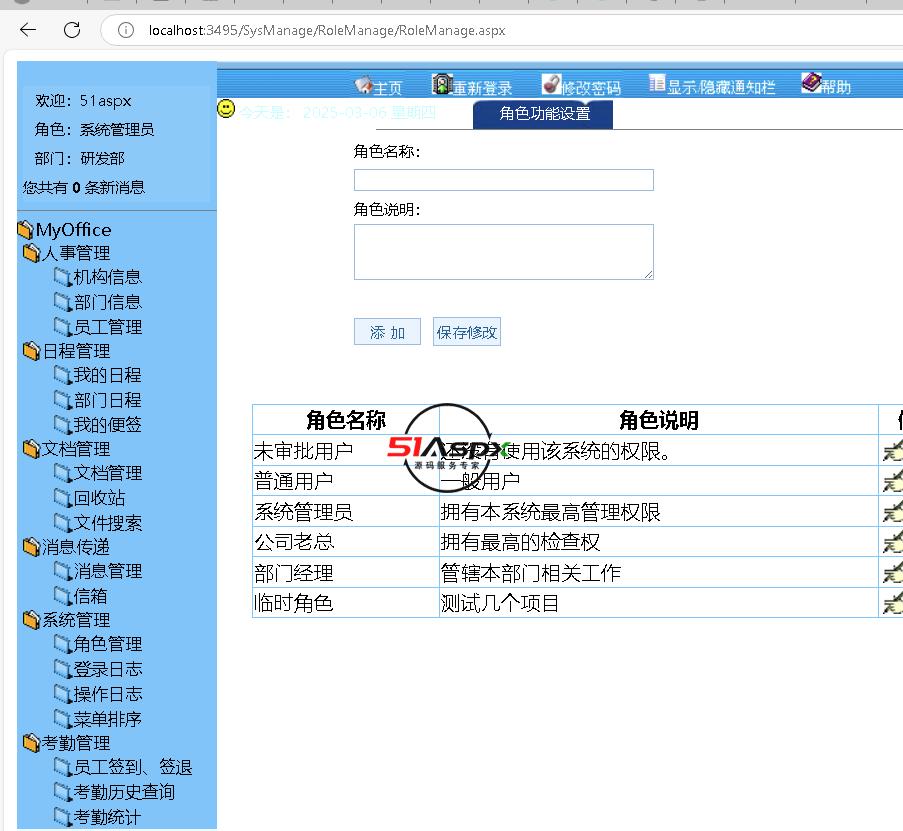Open 登录日志 in the sidebar tree
903x831 pixels.
[x=107, y=669]
